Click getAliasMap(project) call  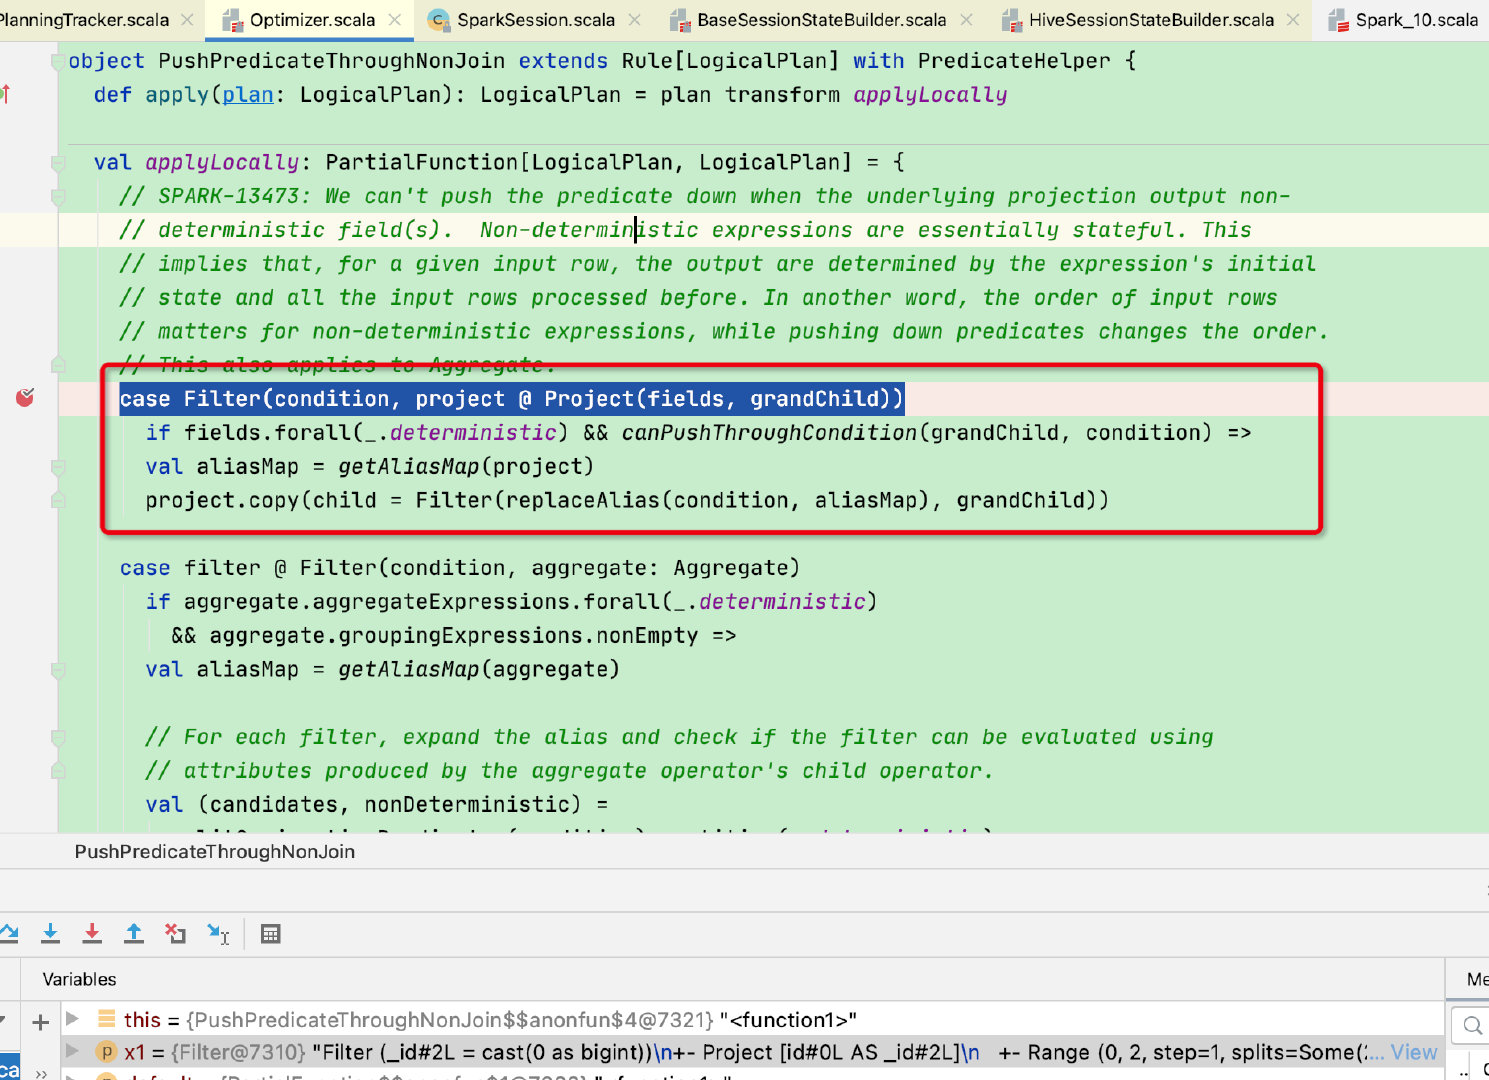[466, 467]
